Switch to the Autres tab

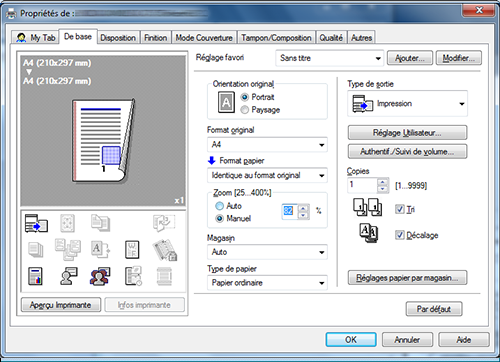point(361,38)
